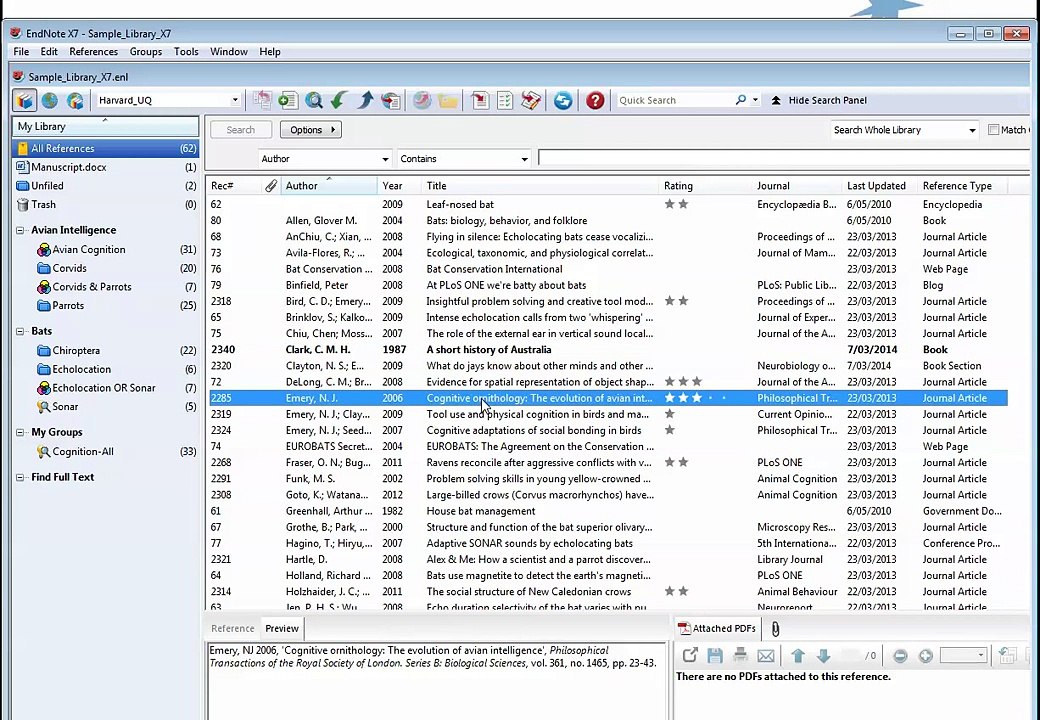Collapse the Avian Intelligence group set

(x=20, y=231)
